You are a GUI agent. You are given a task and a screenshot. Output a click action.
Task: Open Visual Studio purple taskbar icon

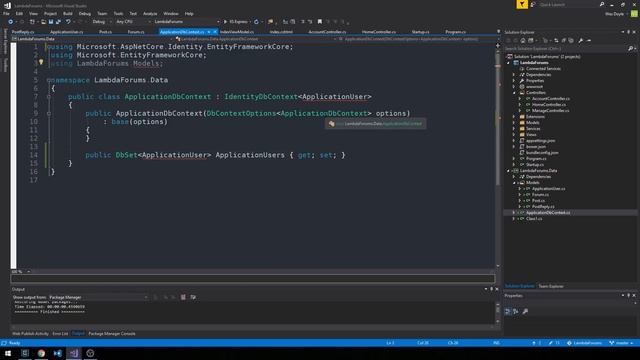click(74, 353)
